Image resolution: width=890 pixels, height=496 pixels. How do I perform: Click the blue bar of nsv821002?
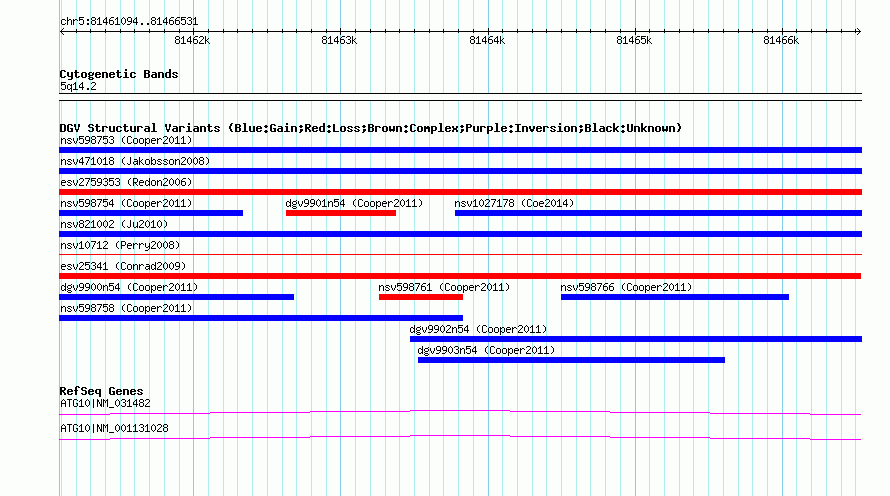click(x=460, y=234)
